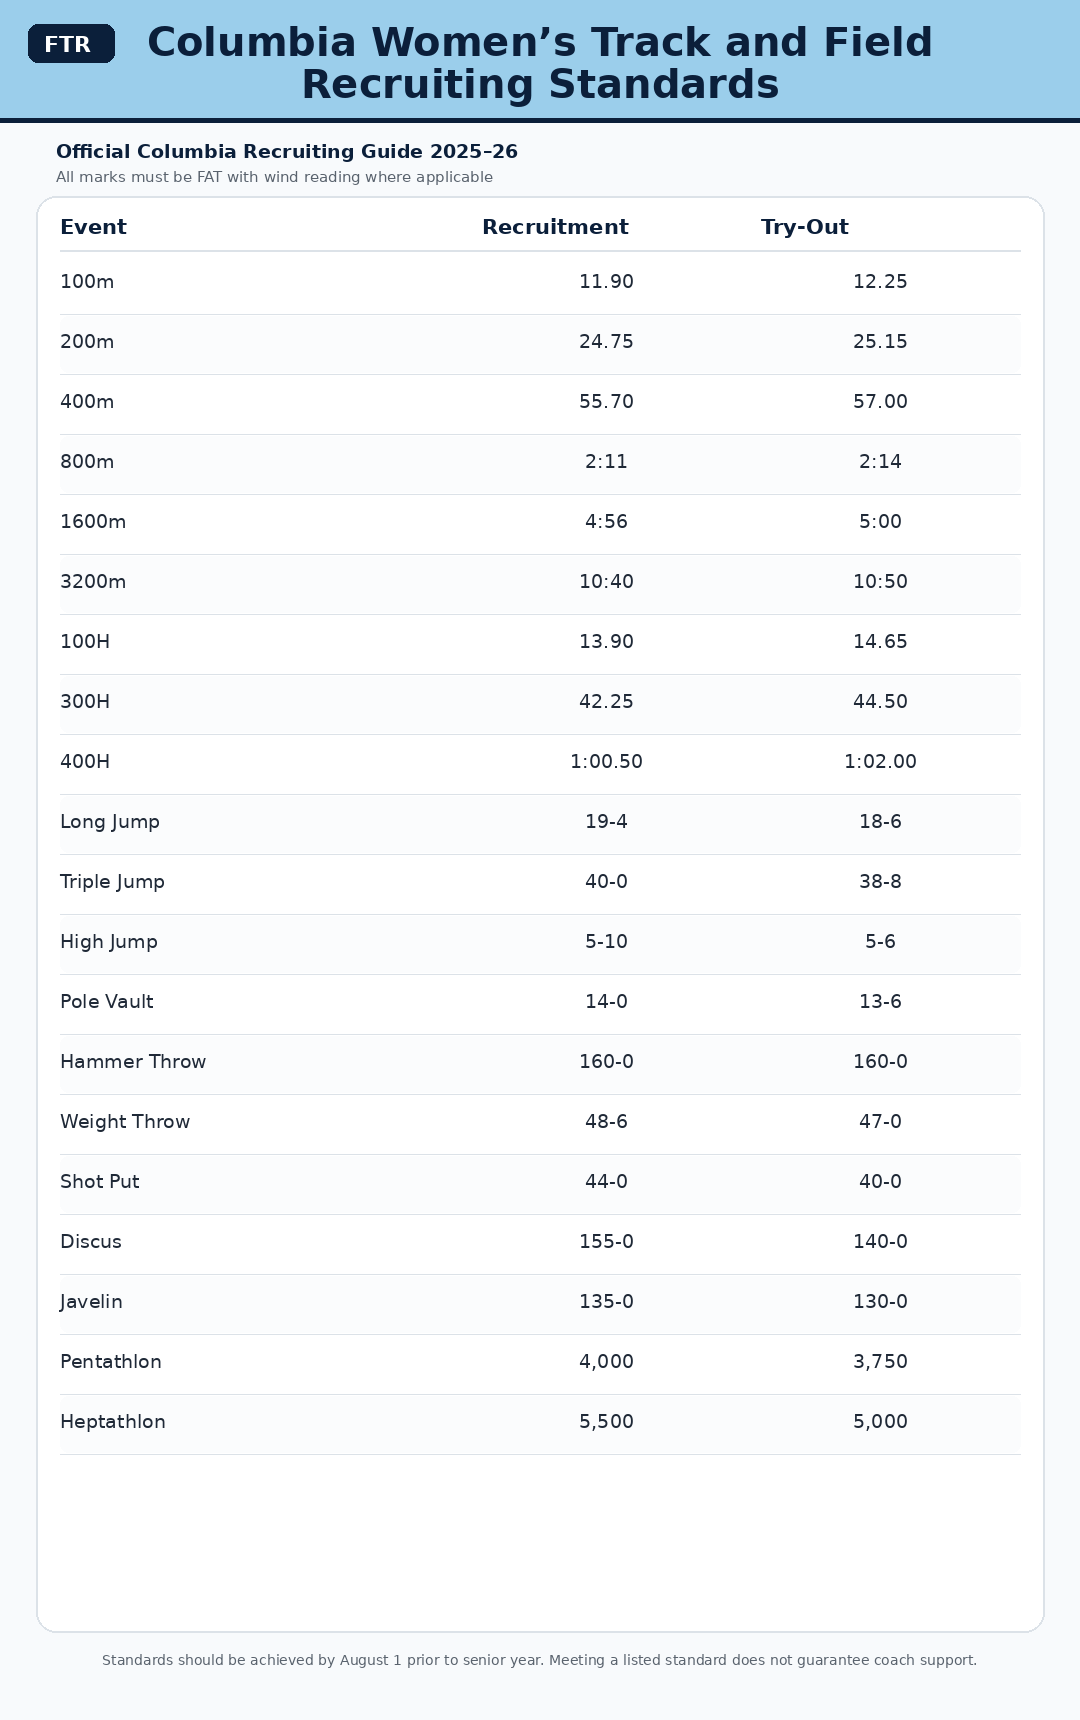Select the 3200m recruitment mark 10:40
1080x1720 pixels.
pos(606,582)
